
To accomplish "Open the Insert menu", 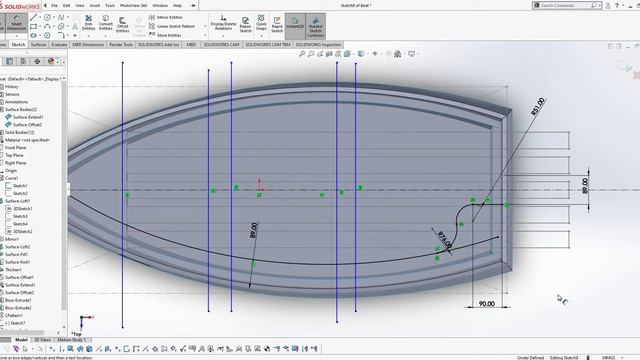I will point(95,6).
